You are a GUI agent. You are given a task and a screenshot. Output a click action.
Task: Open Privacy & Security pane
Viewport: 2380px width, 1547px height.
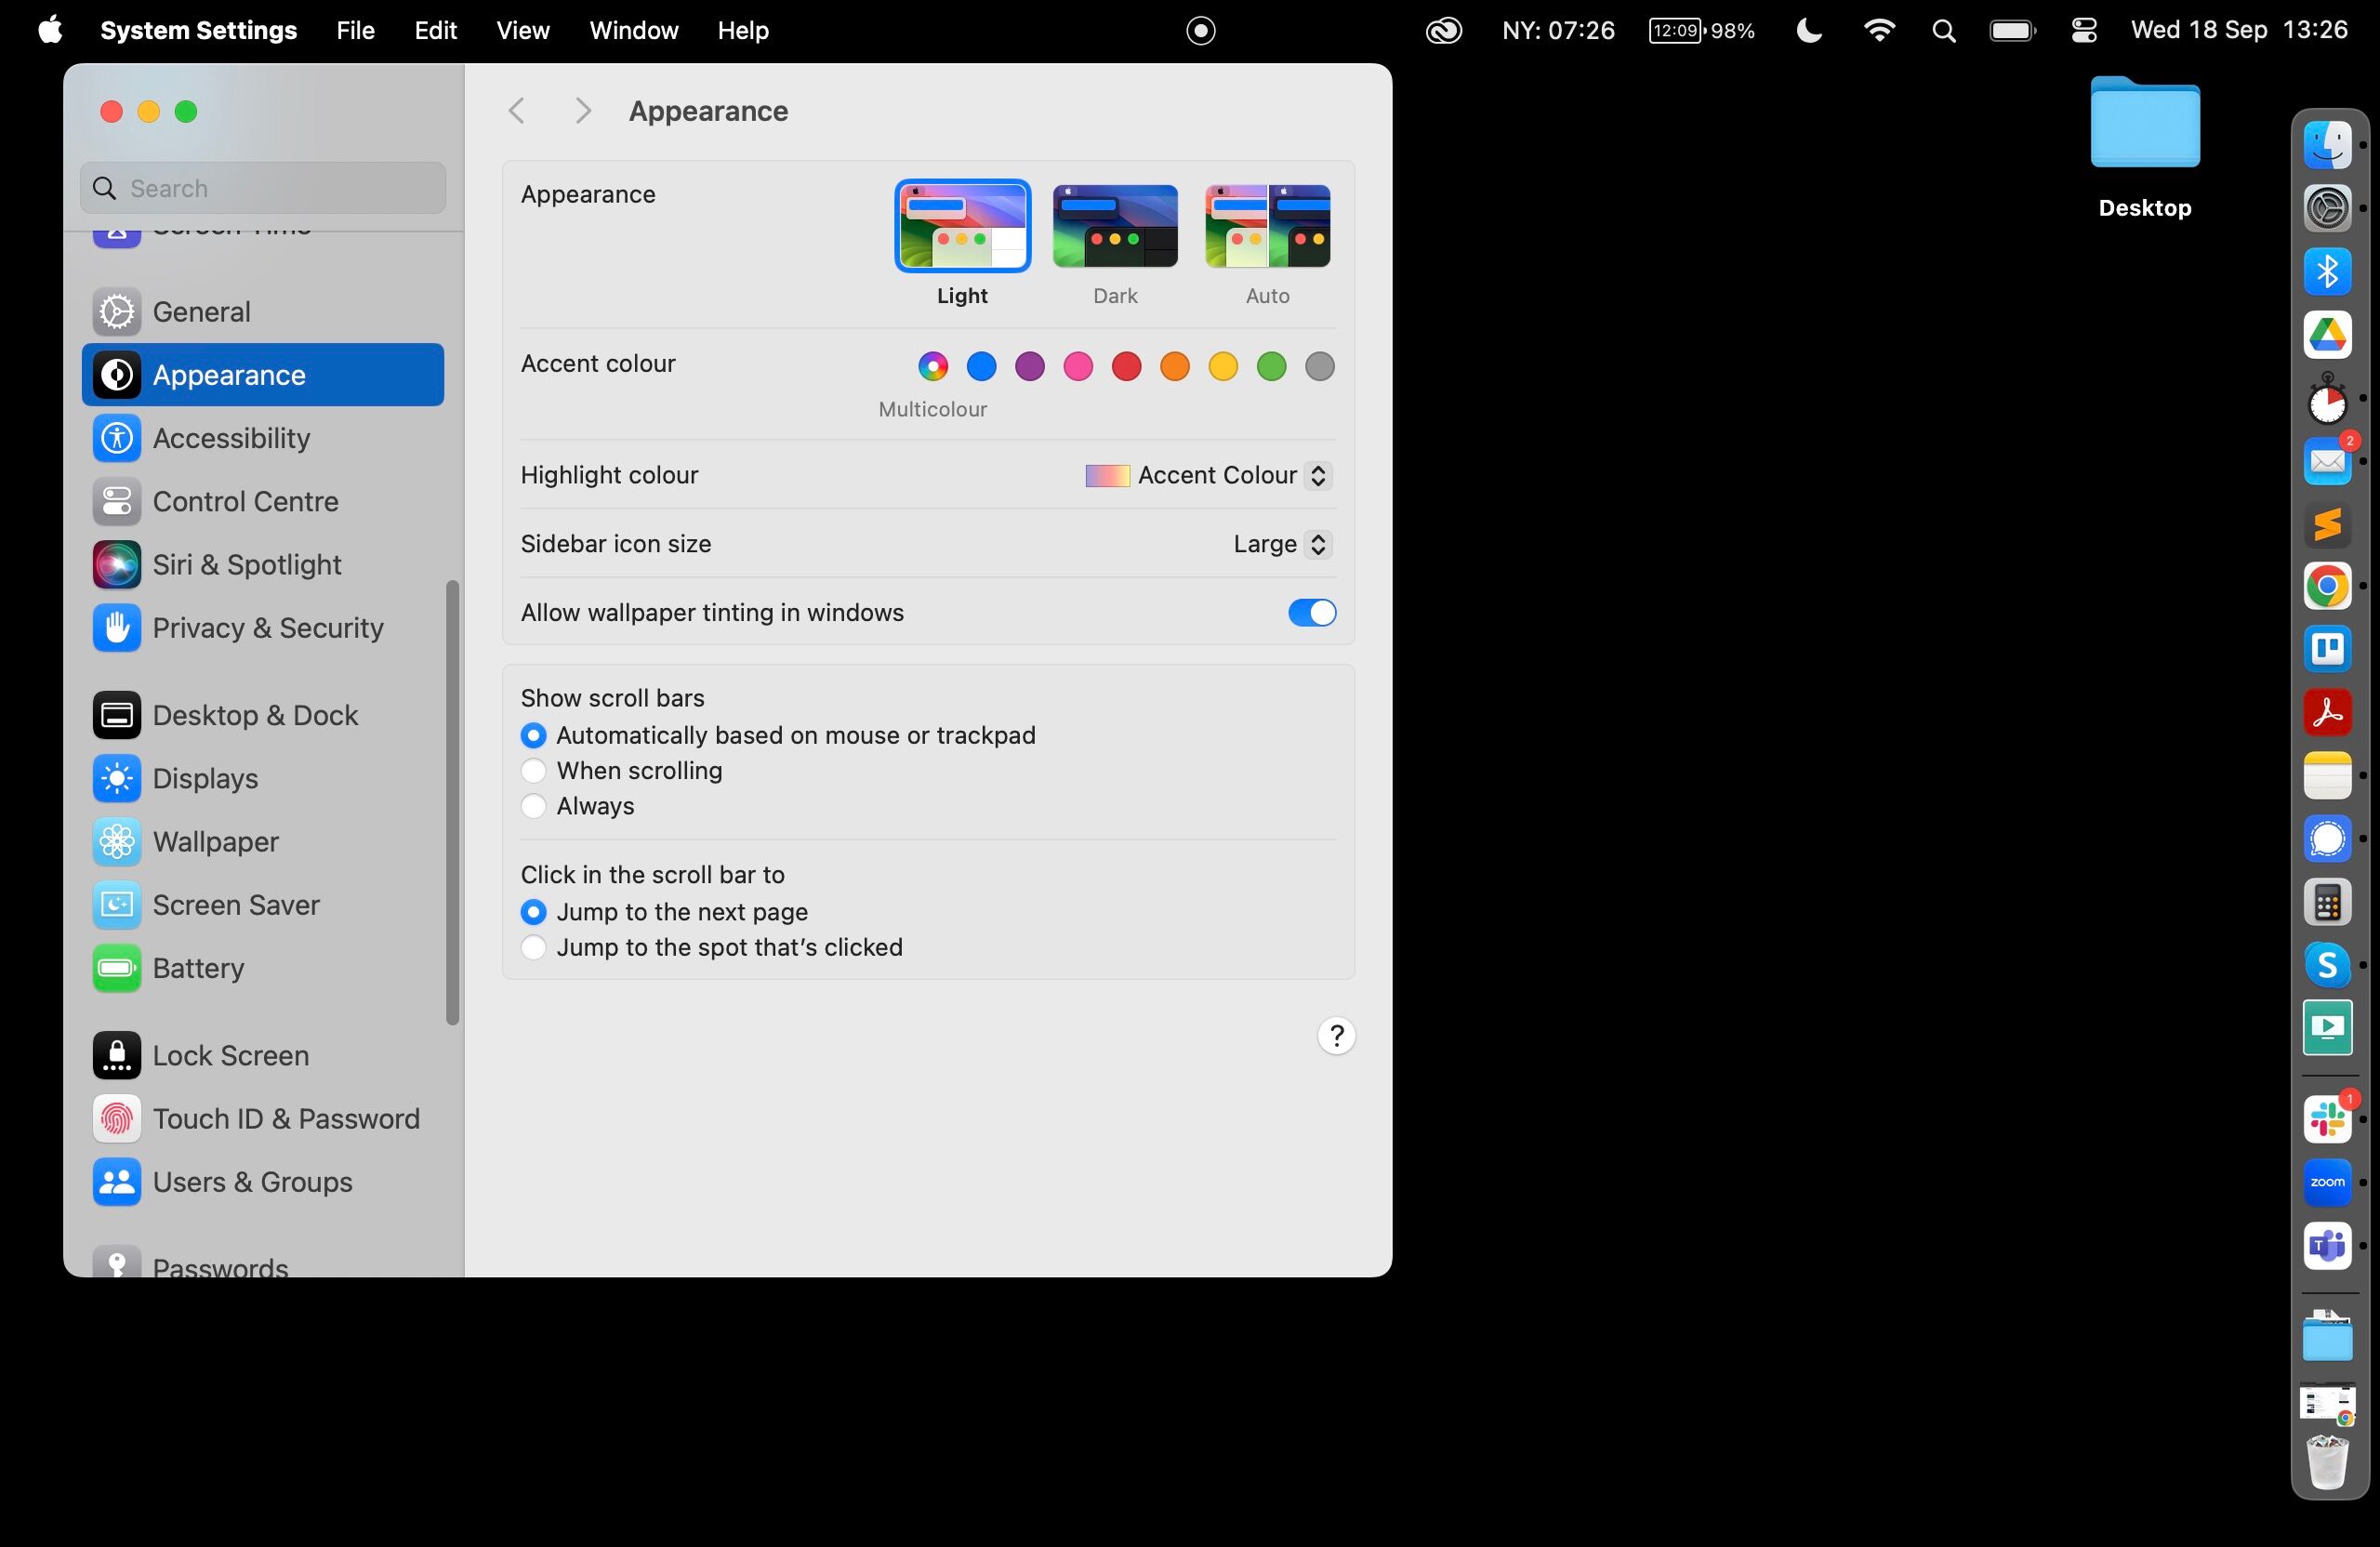pos(267,628)
